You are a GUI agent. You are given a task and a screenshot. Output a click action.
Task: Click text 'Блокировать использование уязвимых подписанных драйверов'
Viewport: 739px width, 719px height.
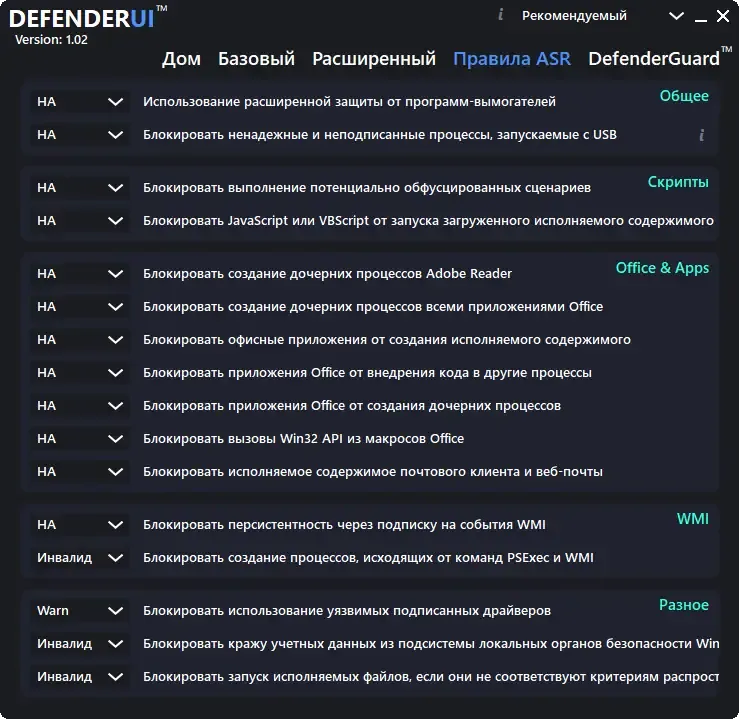coord(347,611)
